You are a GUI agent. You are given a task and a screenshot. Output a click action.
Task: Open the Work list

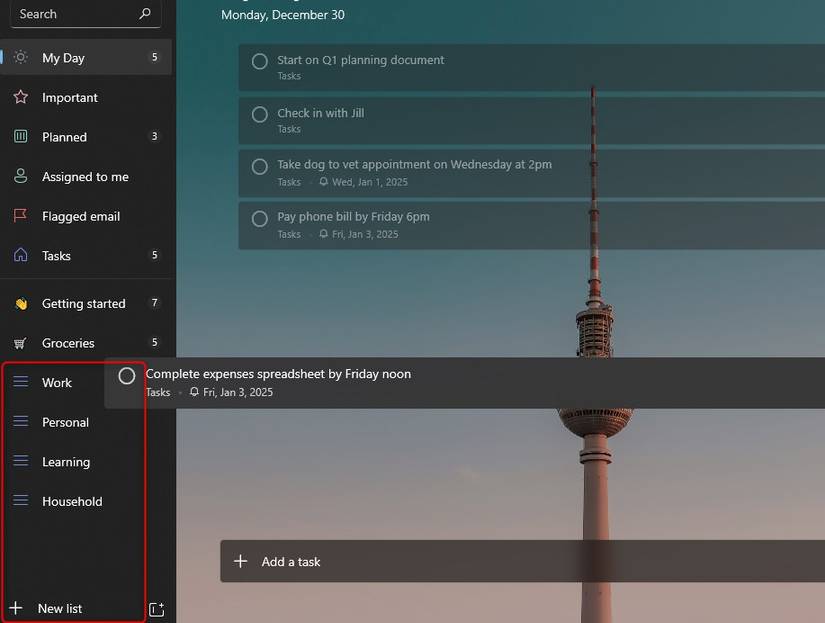point(56,382)
